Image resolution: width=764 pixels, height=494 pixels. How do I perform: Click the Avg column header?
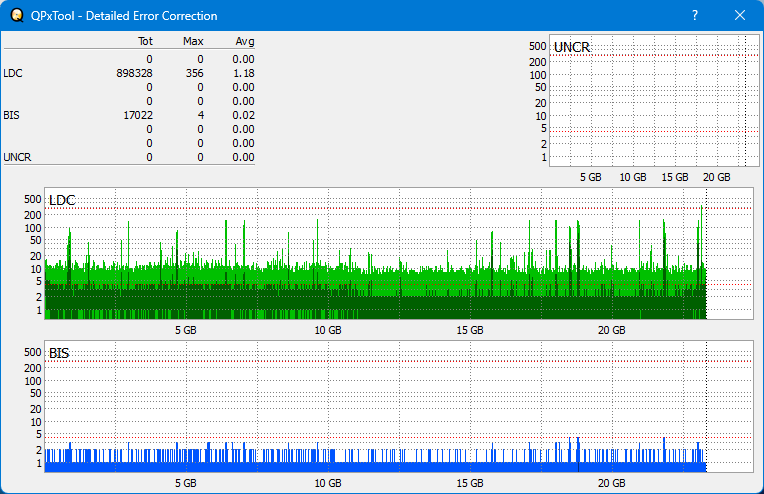point(245,41)
